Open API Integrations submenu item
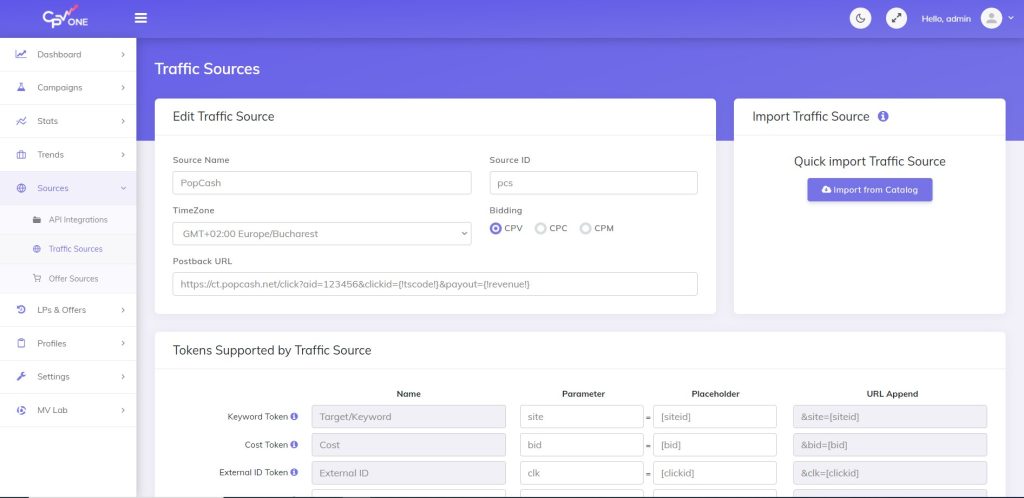The height and width of the screenshot is (498, 1024). pos(68,220)
